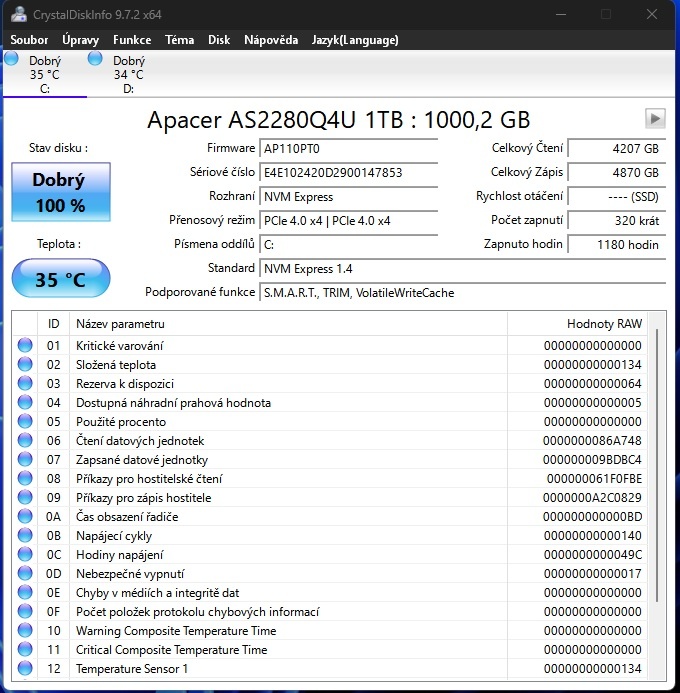Click the Zapnuto hodin value 1180 hodin

pos(616,244)
